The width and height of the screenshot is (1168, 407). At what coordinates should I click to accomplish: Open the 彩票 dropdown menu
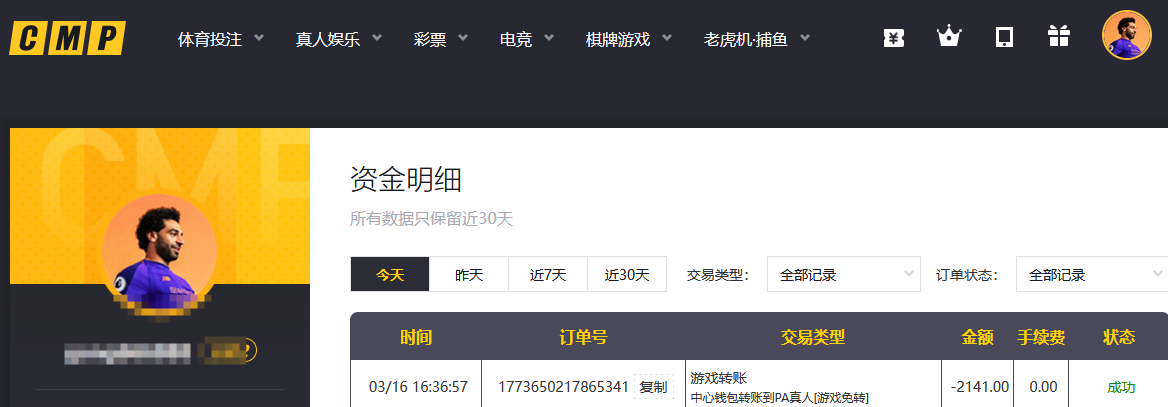tap(441, 40)
